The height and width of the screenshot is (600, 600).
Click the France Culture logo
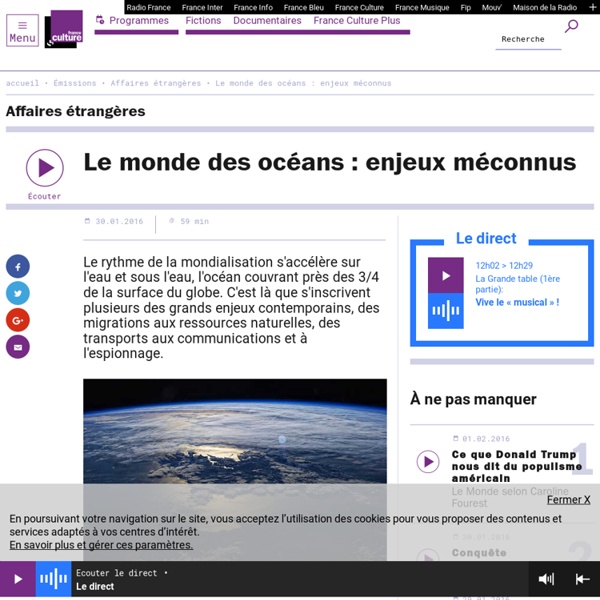pyautogui.click(x=64, y=29)
